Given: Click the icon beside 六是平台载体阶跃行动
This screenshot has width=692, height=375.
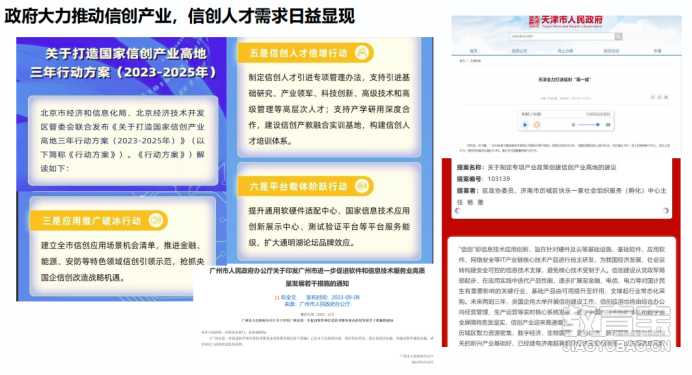Looking at the screenshot, I should (362, 186).
